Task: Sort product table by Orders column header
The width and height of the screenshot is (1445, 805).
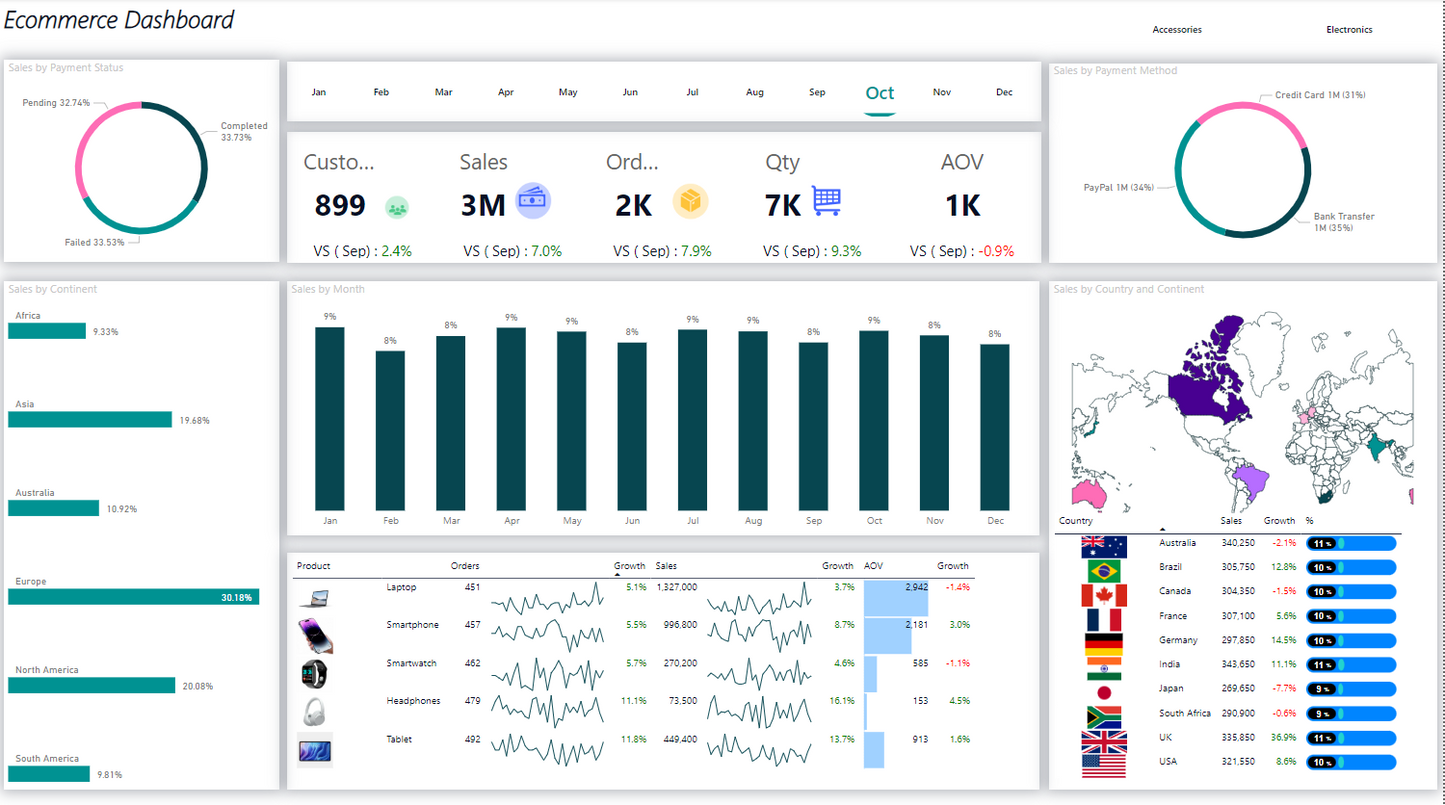Action: 465,566
